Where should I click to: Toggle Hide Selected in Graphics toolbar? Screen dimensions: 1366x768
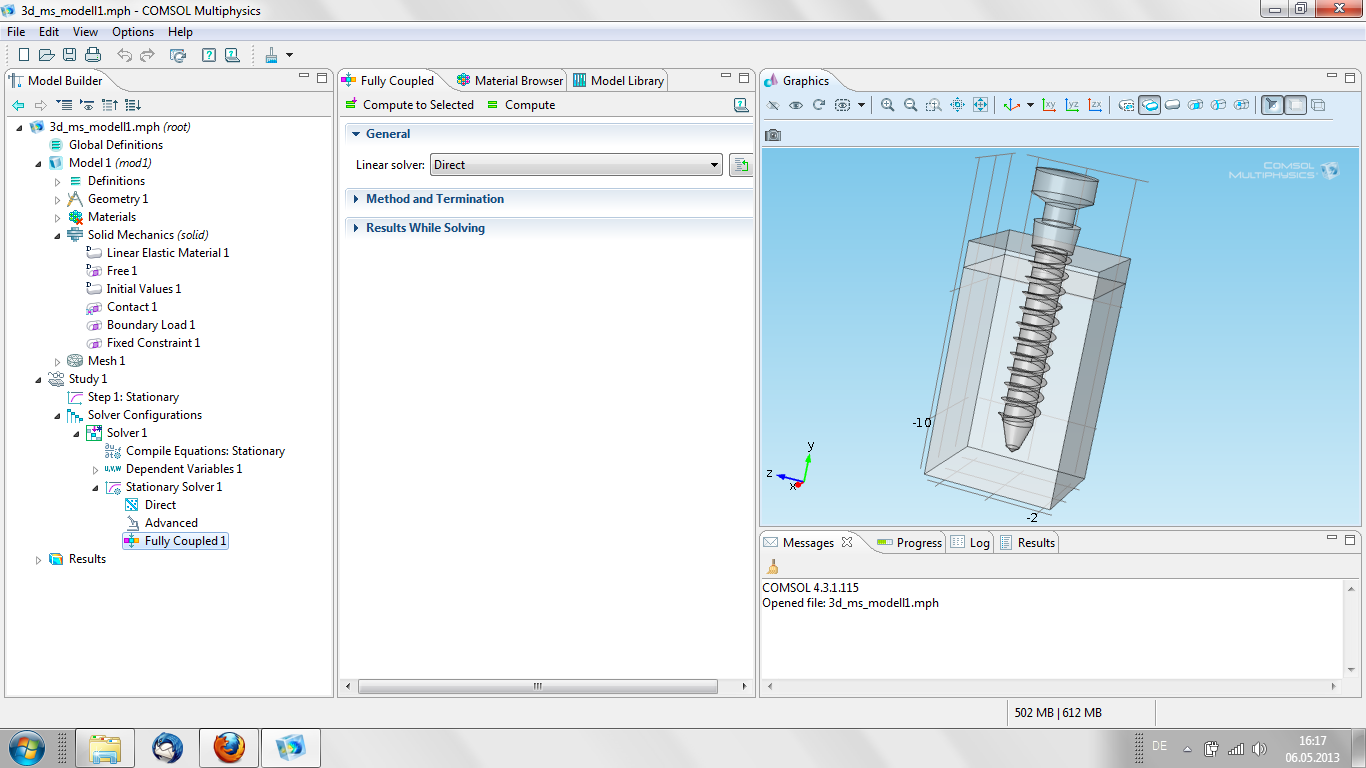(x=773, y=105)
